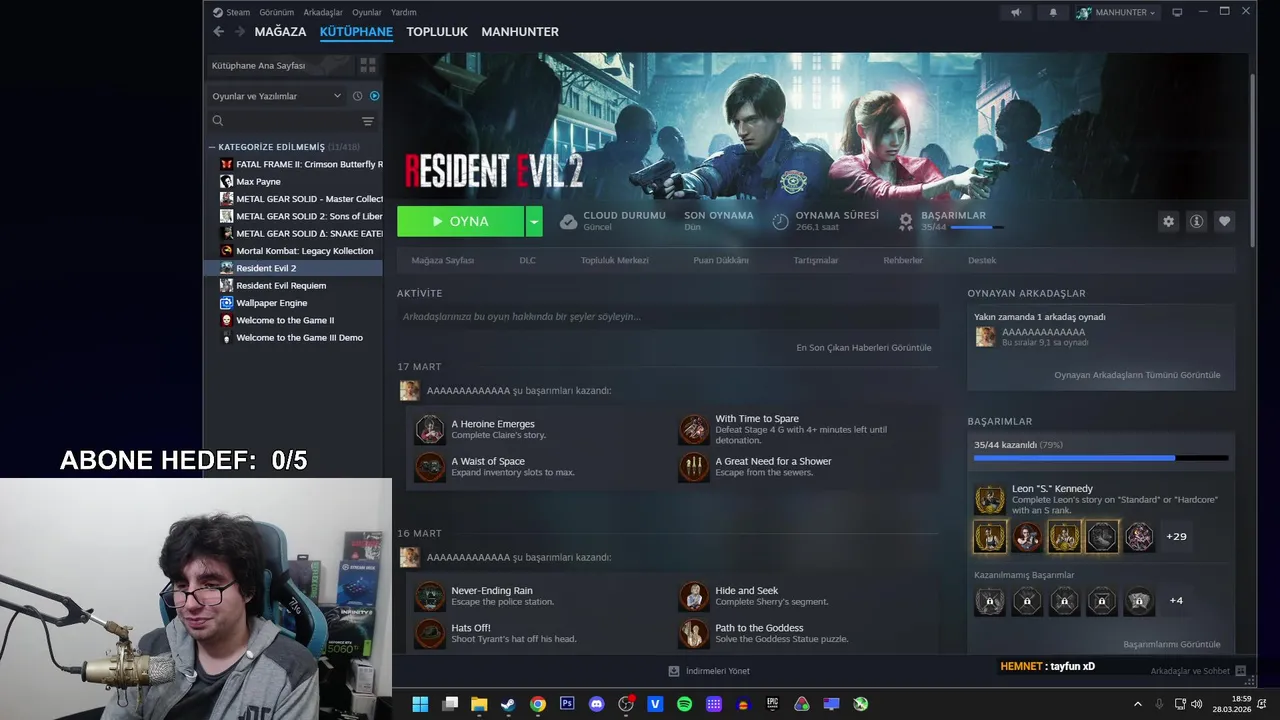Open Arkadaşlar ve Sohbet

(1197, 671)
